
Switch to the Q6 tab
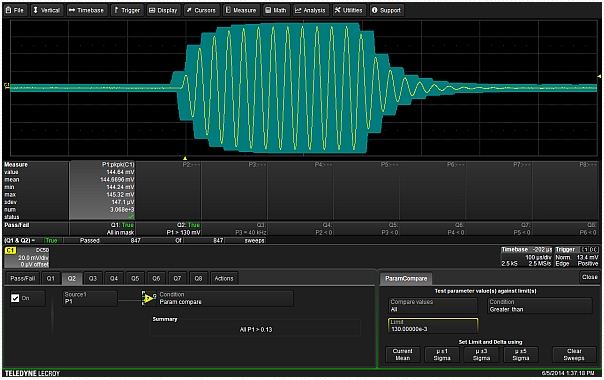pyautogui.click(x=156, y=278)
